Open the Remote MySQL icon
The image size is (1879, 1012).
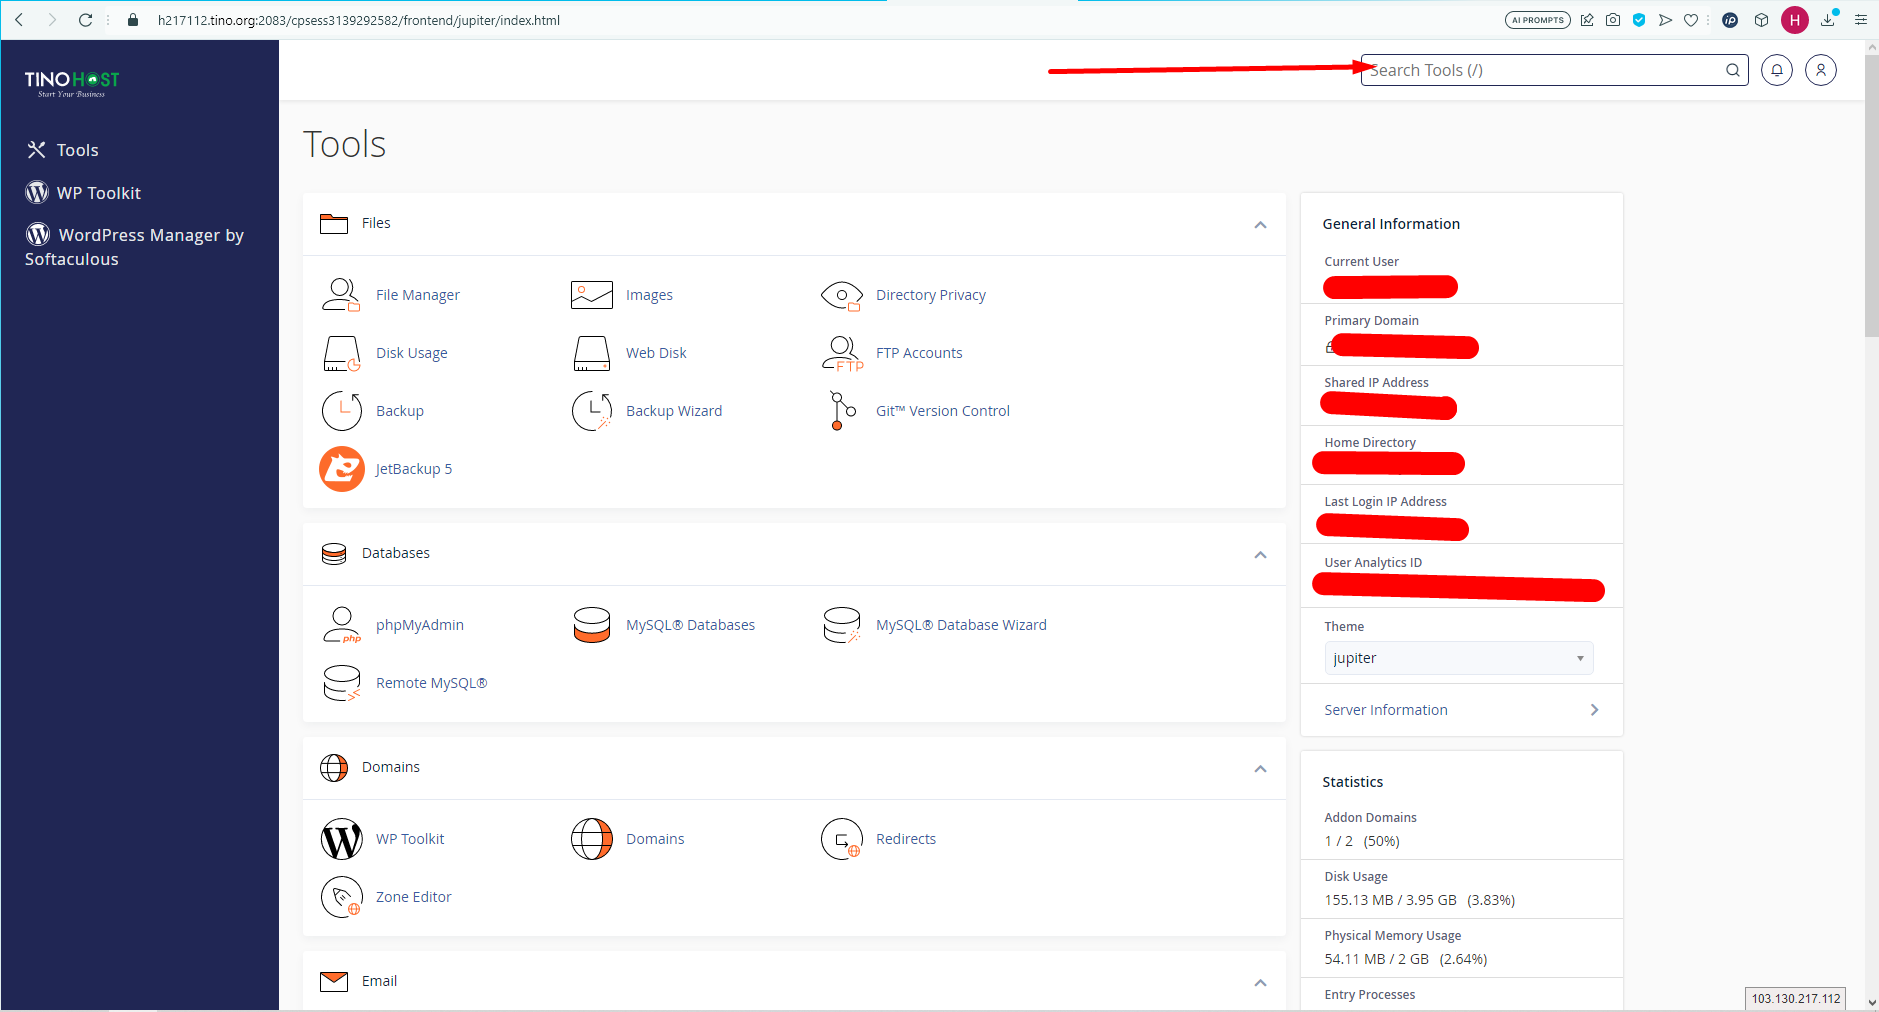[x=341, y=683]
